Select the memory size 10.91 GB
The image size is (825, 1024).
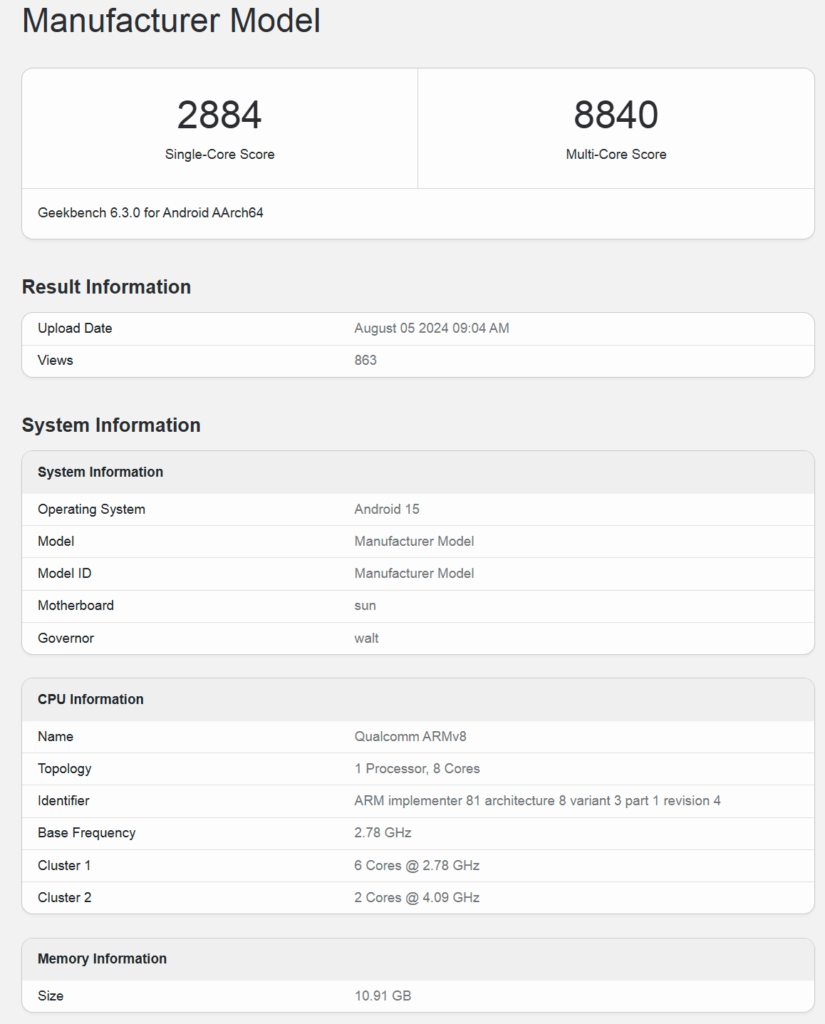click(383, 996)
